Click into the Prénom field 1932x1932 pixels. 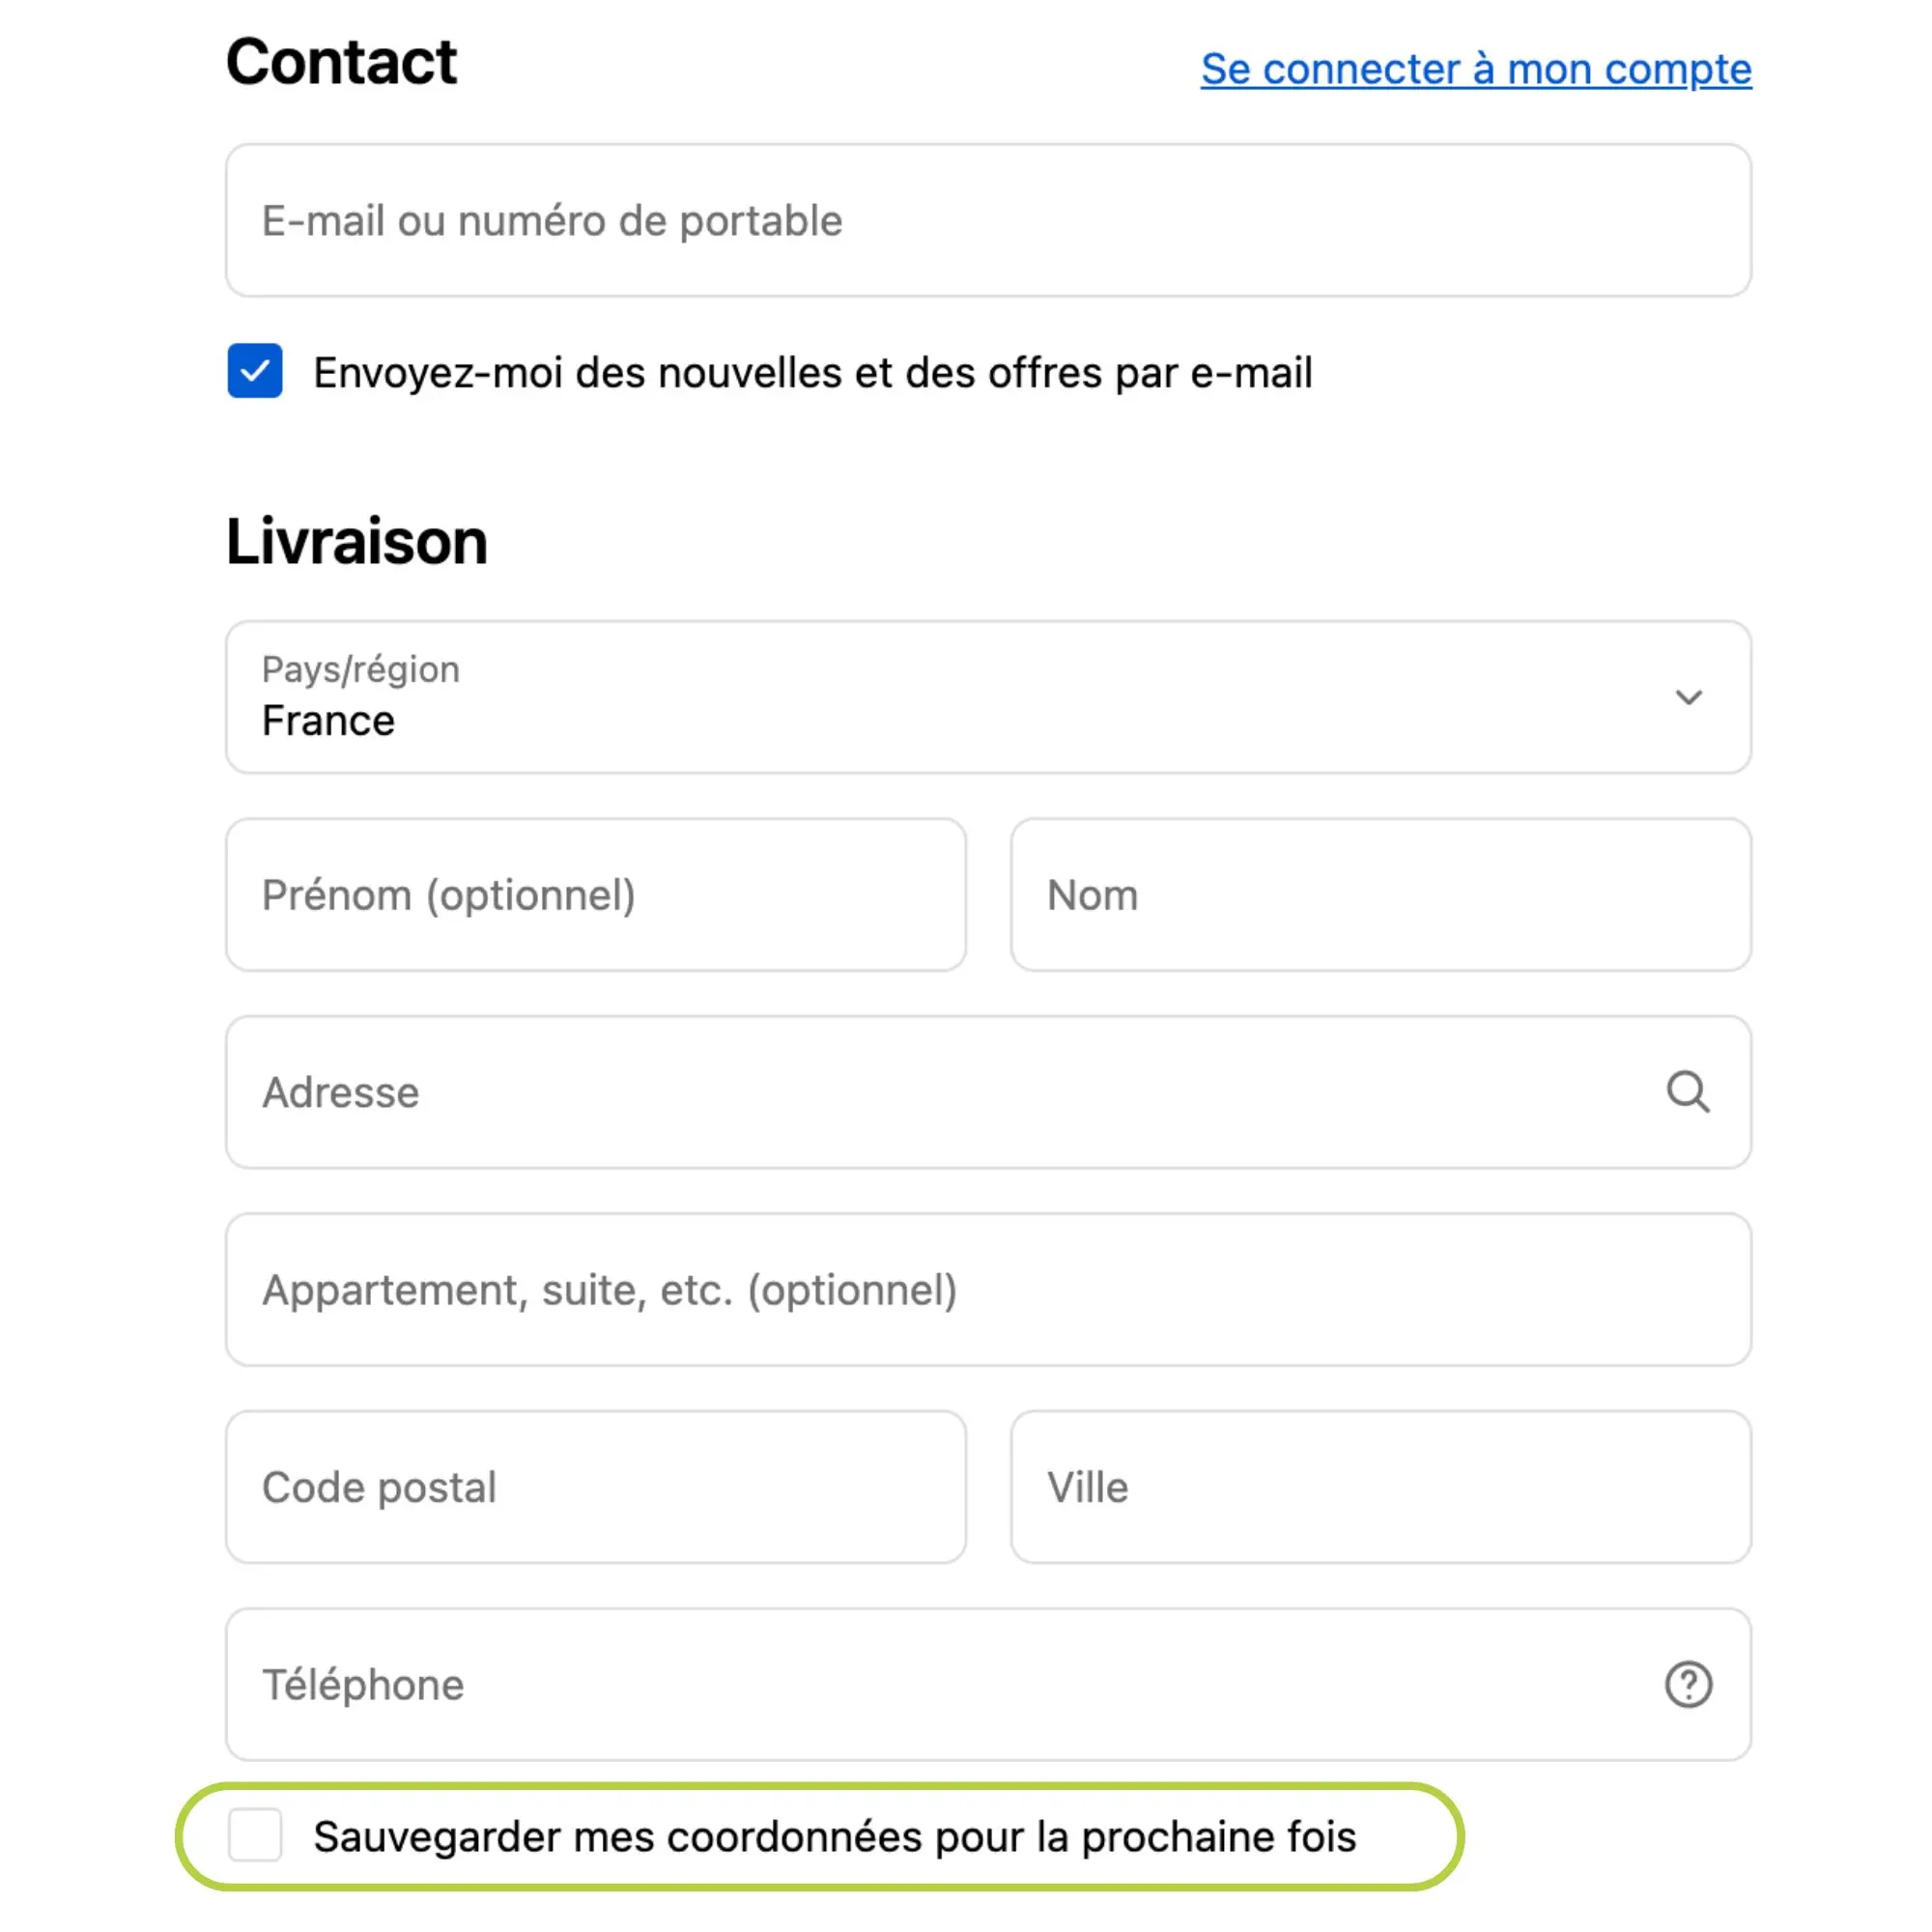(x=596, y=895)
